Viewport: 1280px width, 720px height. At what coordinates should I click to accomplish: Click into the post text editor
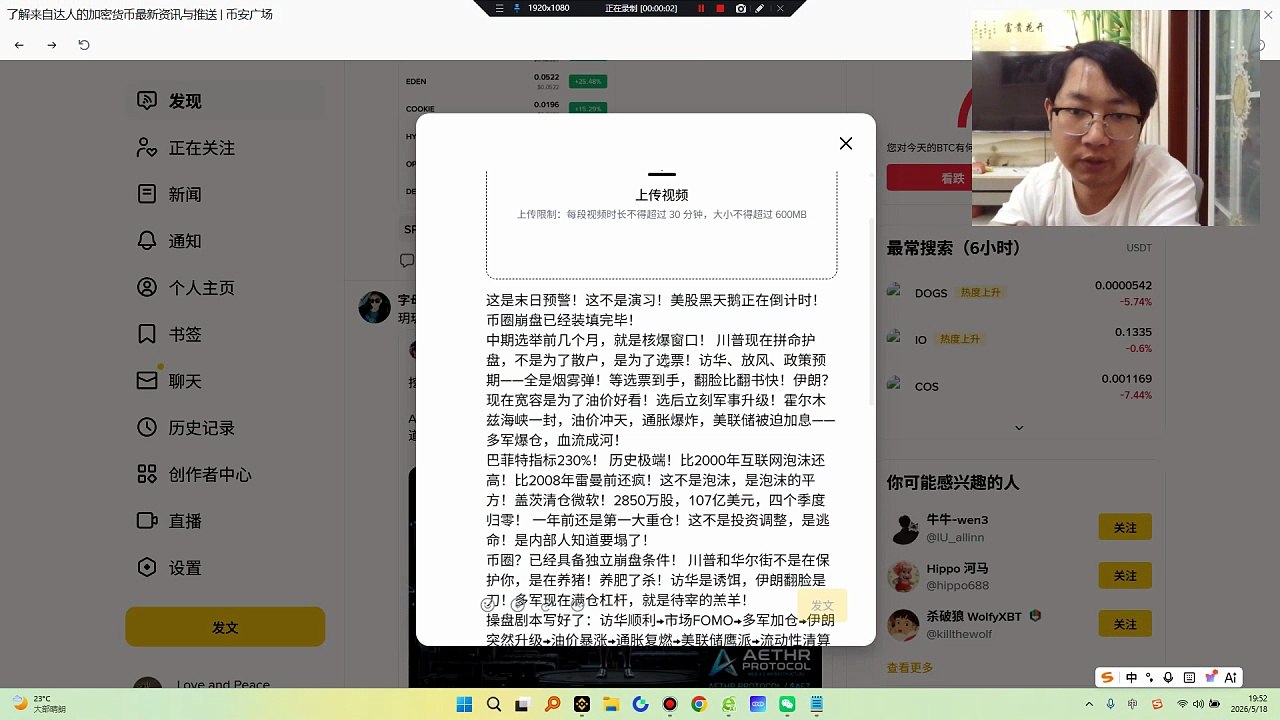(x=661, y=468)
